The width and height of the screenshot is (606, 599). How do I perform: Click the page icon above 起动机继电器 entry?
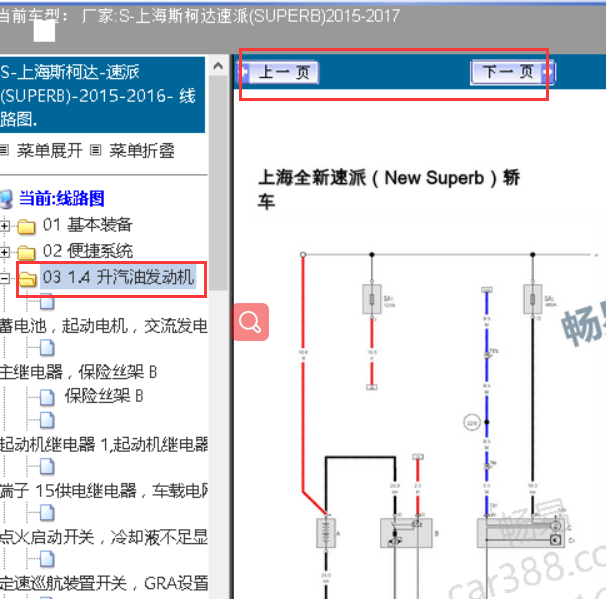click(47, 420)
